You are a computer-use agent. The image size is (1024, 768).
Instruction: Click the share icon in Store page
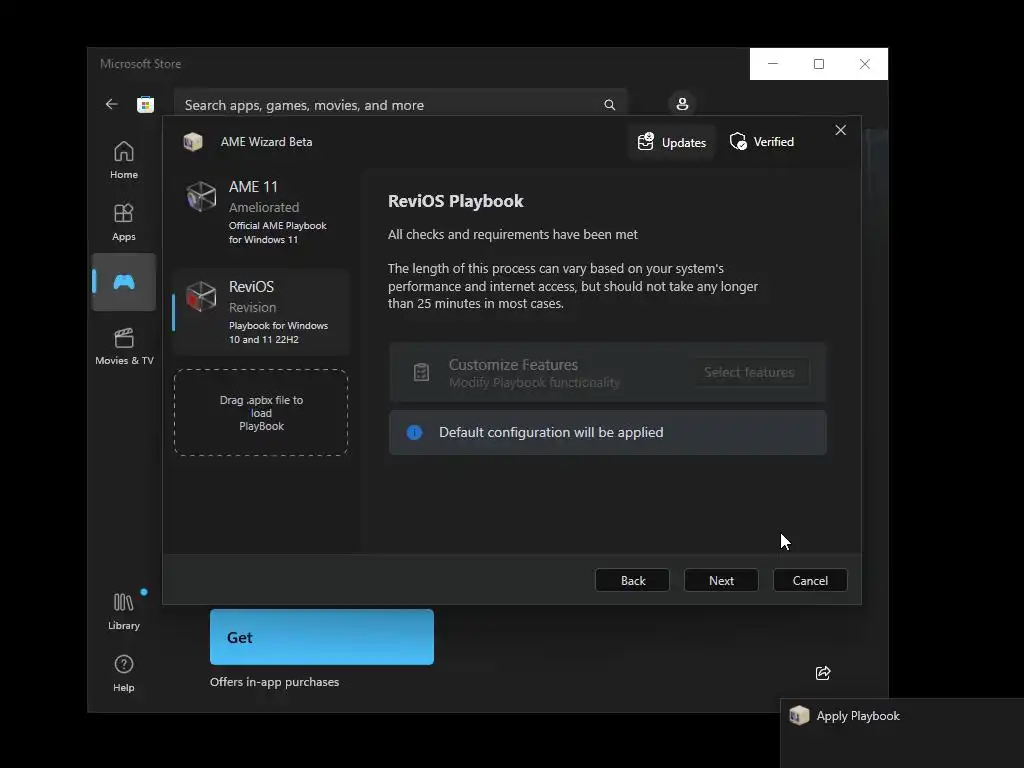823,673
